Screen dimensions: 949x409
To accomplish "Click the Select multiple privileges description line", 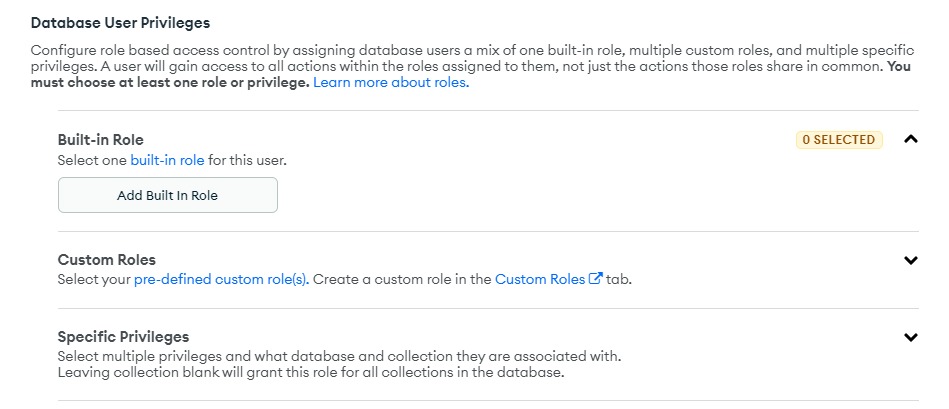I will click(x=339, y=357).
